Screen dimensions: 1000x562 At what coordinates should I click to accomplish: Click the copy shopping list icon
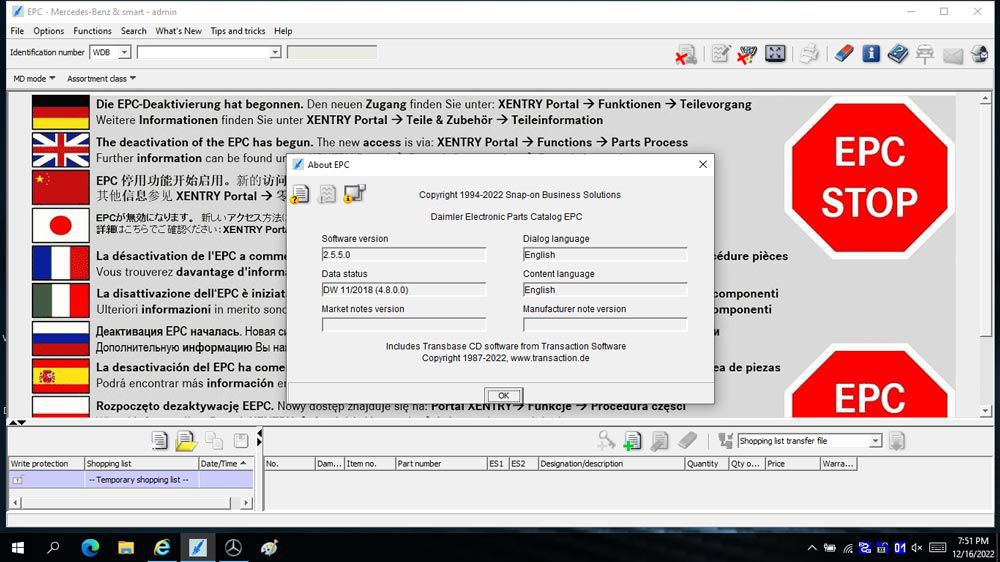pyautogui.click(x=214, y=440)
